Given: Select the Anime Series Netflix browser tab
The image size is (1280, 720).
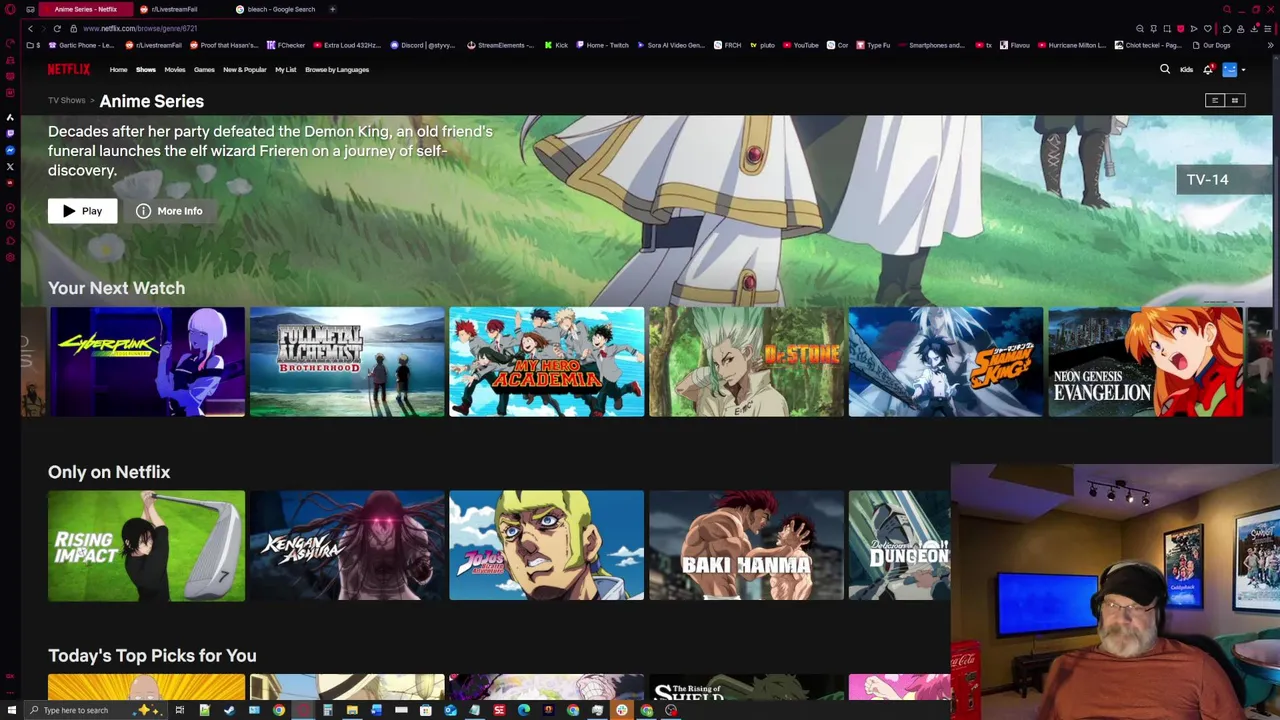Looking at the screenshot, I should 86,9.
